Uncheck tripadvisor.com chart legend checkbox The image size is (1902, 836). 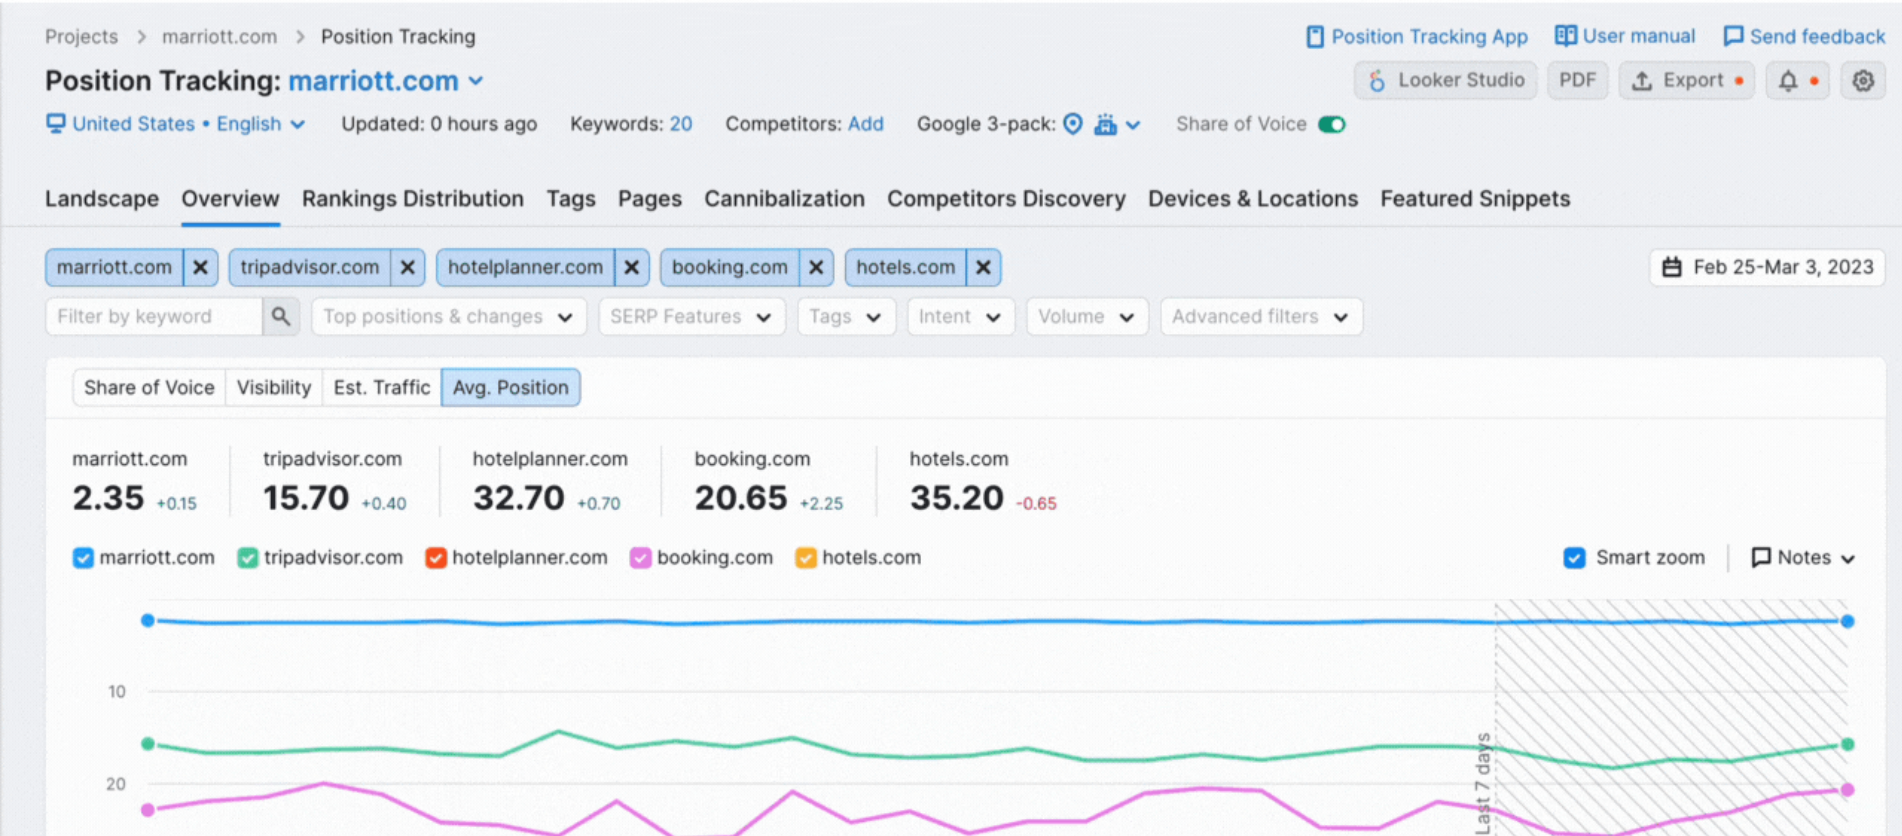[x=247, y=558]
